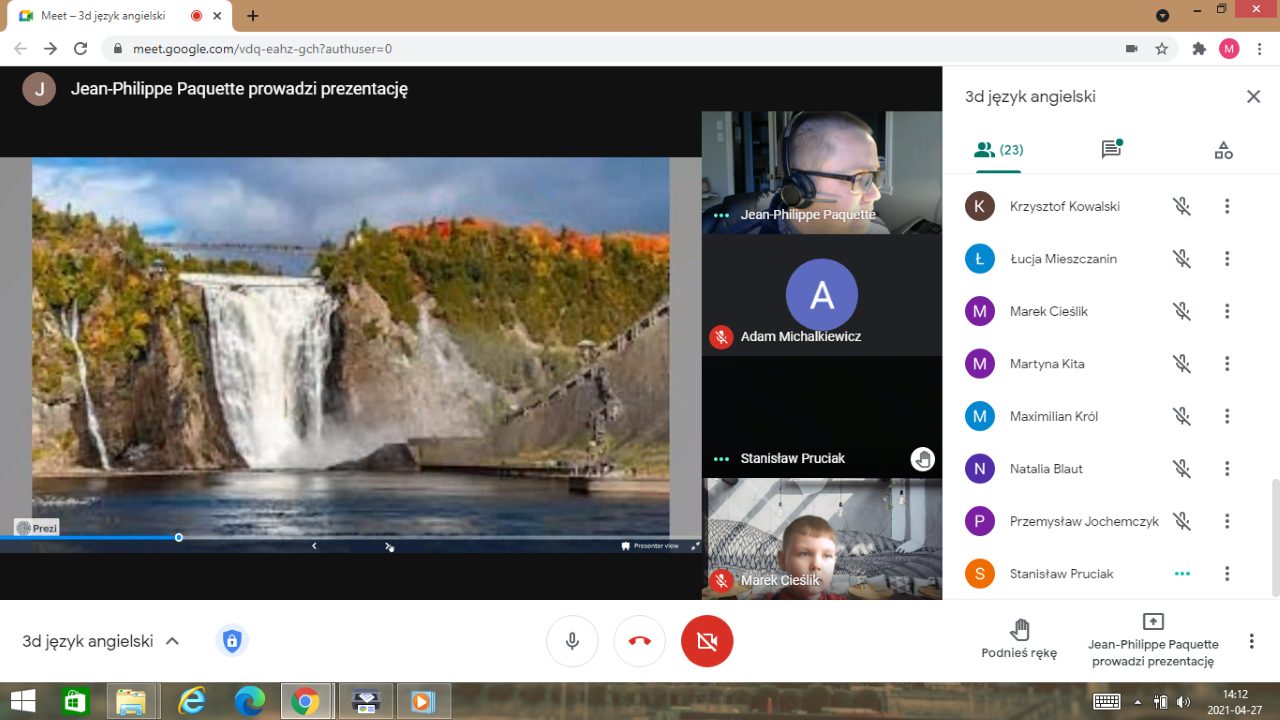1280x720 pixels.
Task: Turn on the camera toggle
Action: coord(707,641)
